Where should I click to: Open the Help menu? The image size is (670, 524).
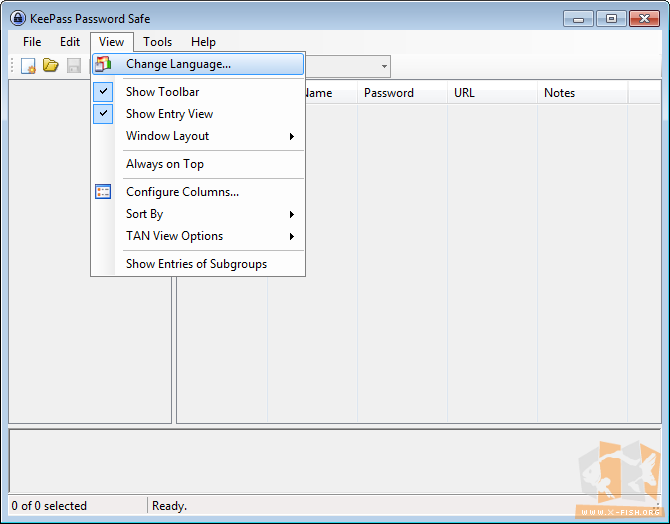pyautogui.click(x=203, y=42)
